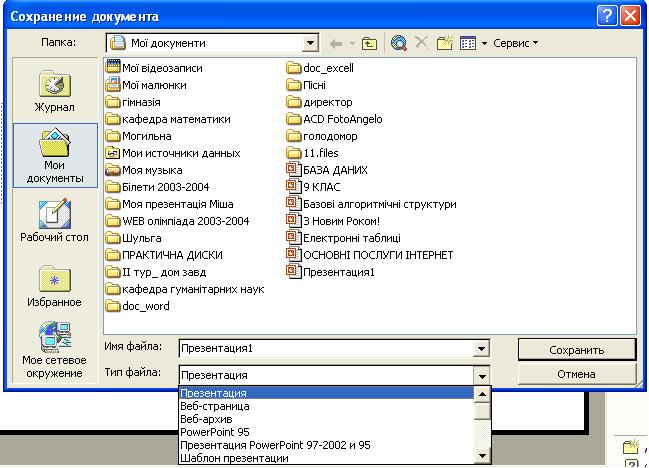Choose Шаблон презентации file type

(x=327, y=458)
